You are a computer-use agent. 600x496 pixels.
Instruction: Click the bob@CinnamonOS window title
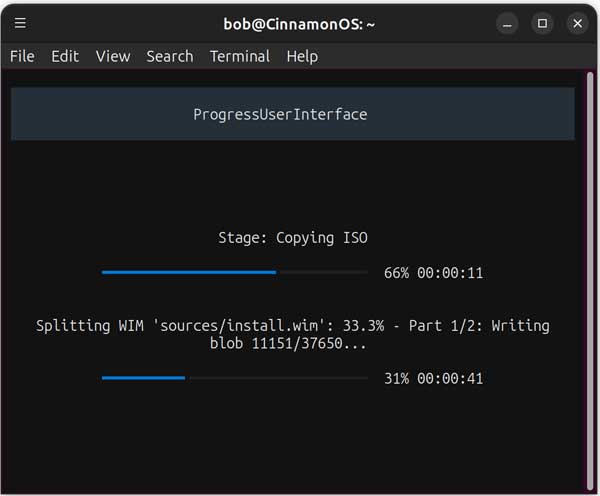point(299,23)
